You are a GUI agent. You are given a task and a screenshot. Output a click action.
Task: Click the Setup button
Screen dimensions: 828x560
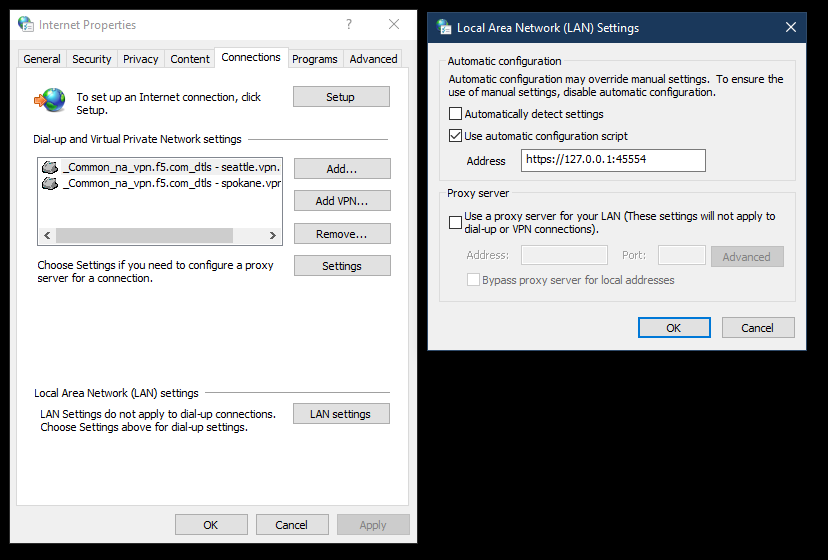341,97
